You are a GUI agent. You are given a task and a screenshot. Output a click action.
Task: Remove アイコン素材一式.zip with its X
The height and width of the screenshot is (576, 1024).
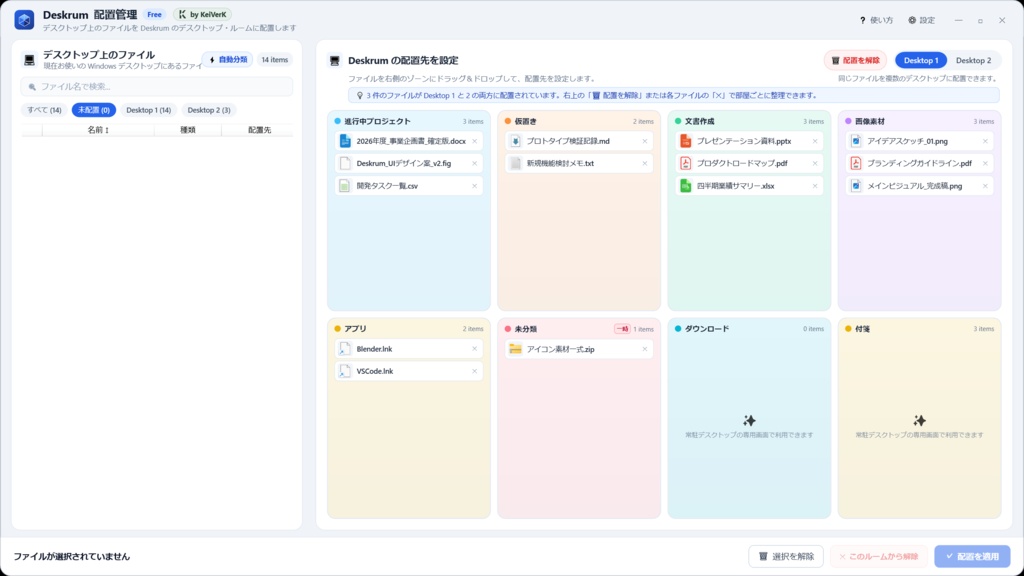tap(645, 349)
